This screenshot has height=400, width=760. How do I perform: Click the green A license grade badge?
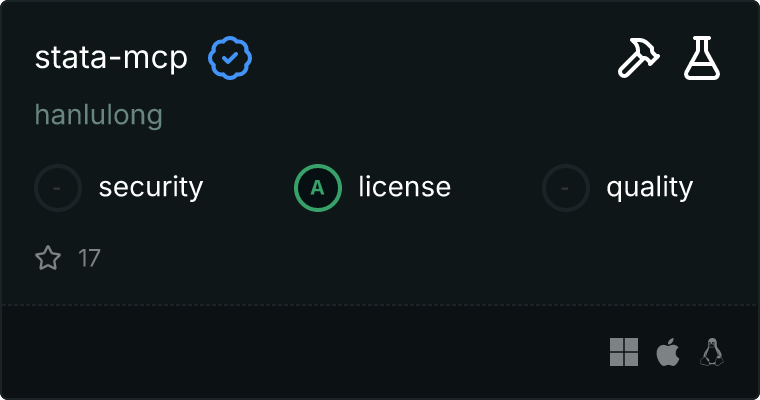click(318, 187)
